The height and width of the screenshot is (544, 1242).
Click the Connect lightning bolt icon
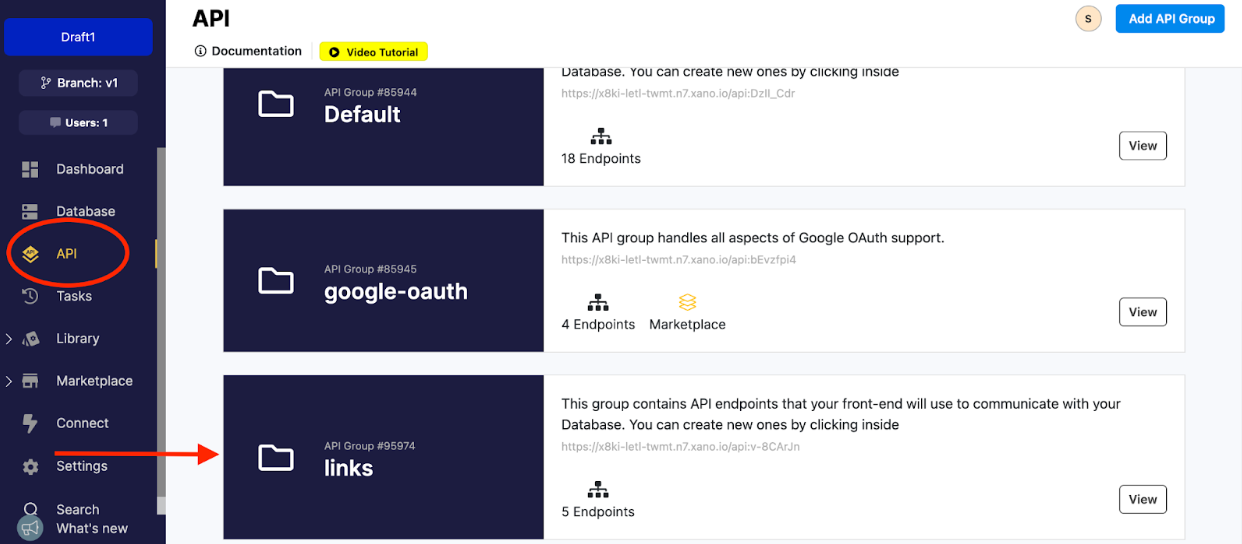[x=30, y=423]
